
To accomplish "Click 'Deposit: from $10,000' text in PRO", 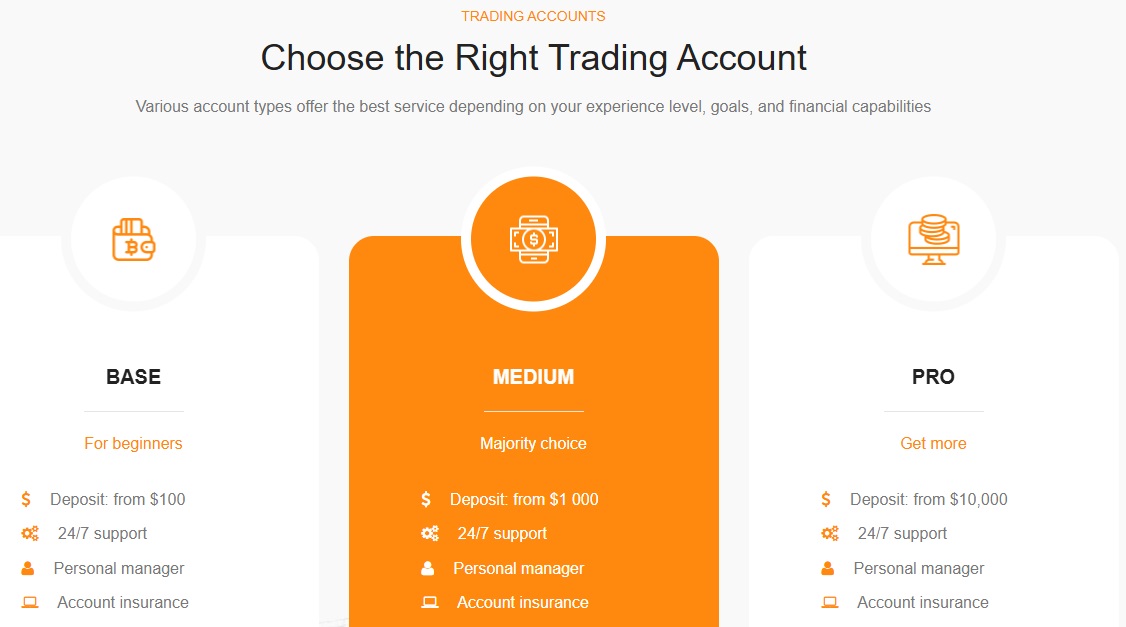I will pos(929,499).
